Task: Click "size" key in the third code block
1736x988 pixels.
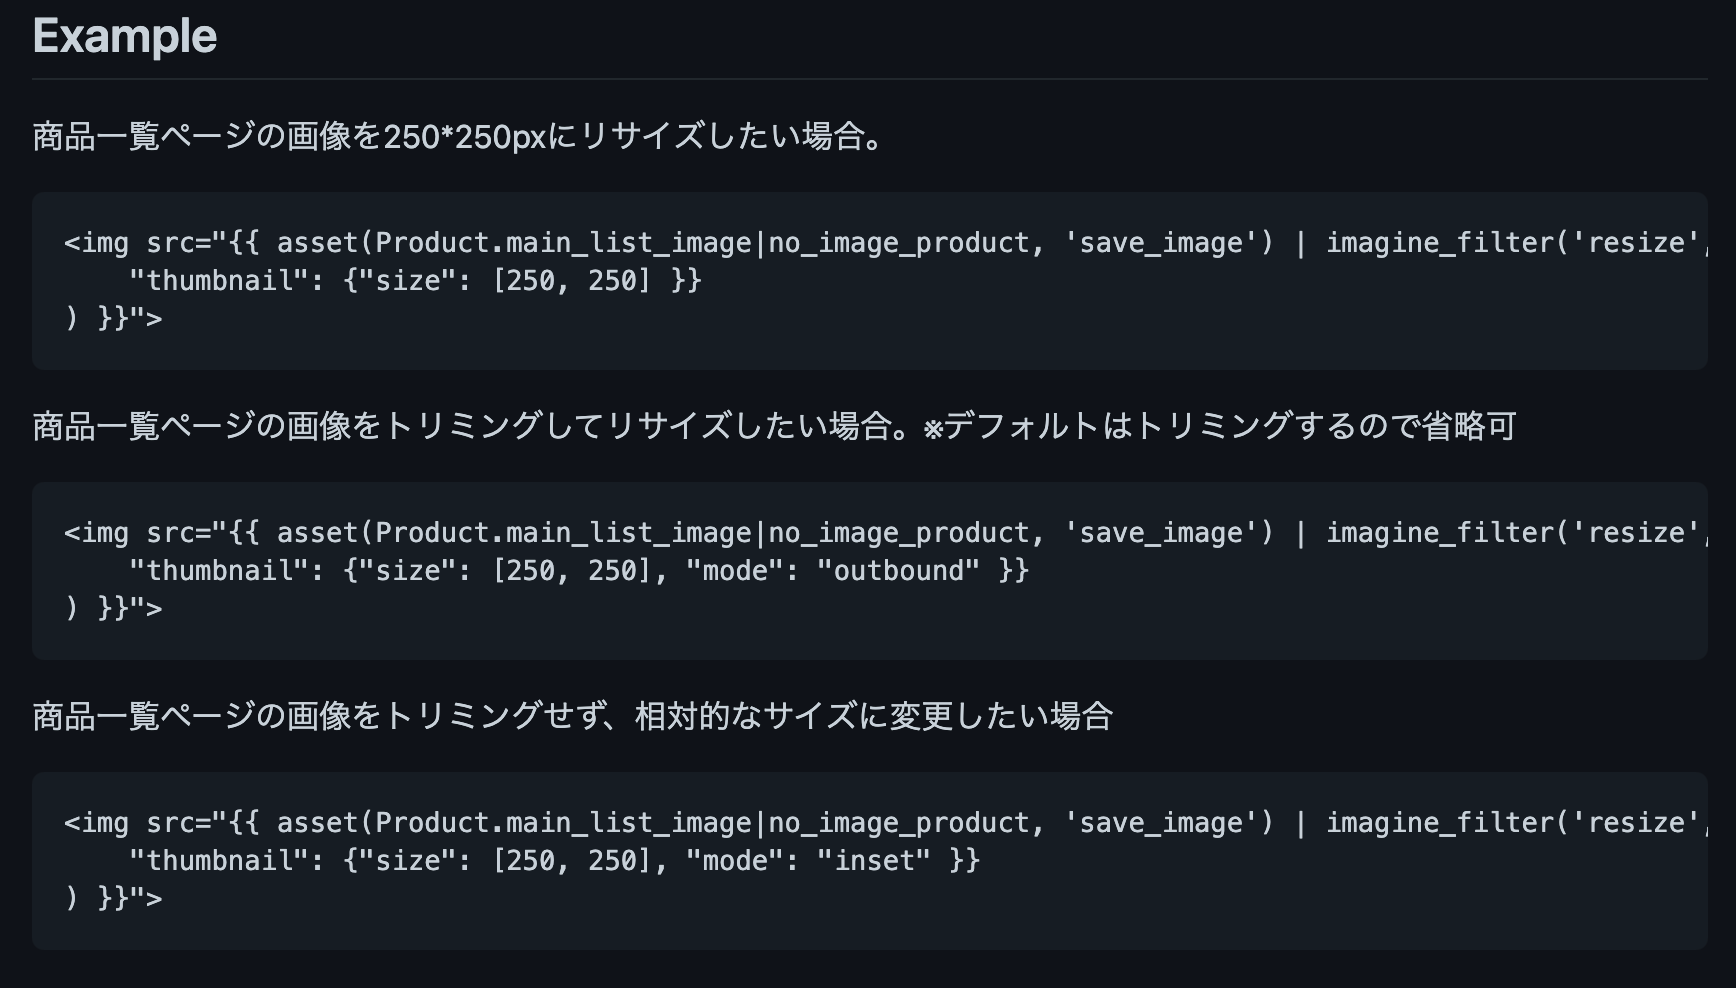Action: (406, 861)
